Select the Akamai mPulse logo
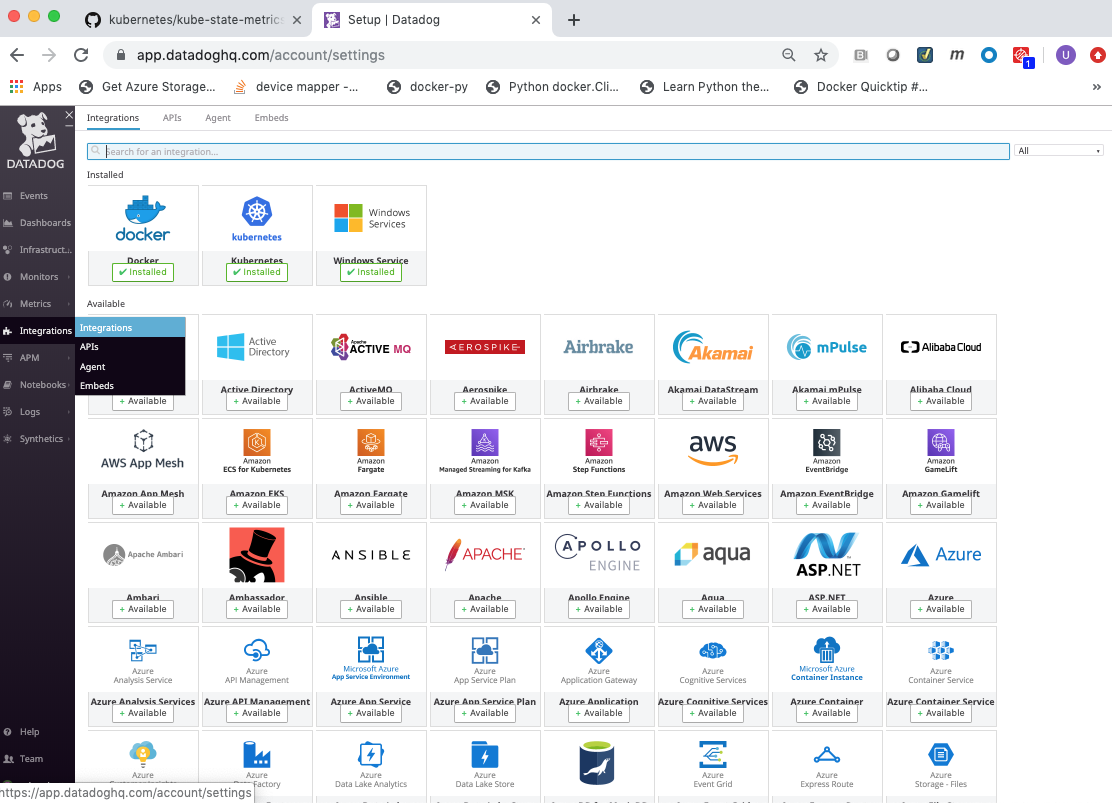 [x=827, y=347]
